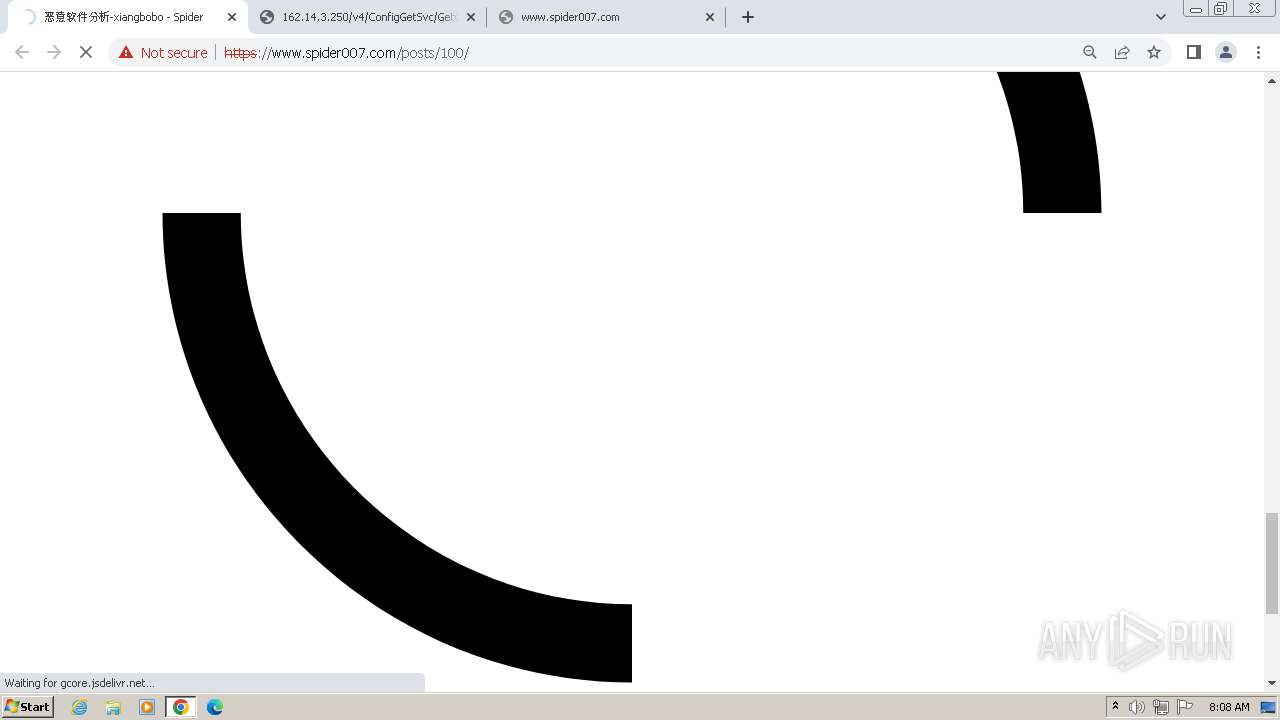Focus the address bar URL
The image size is (1280, 720).
tap(346, 53)
